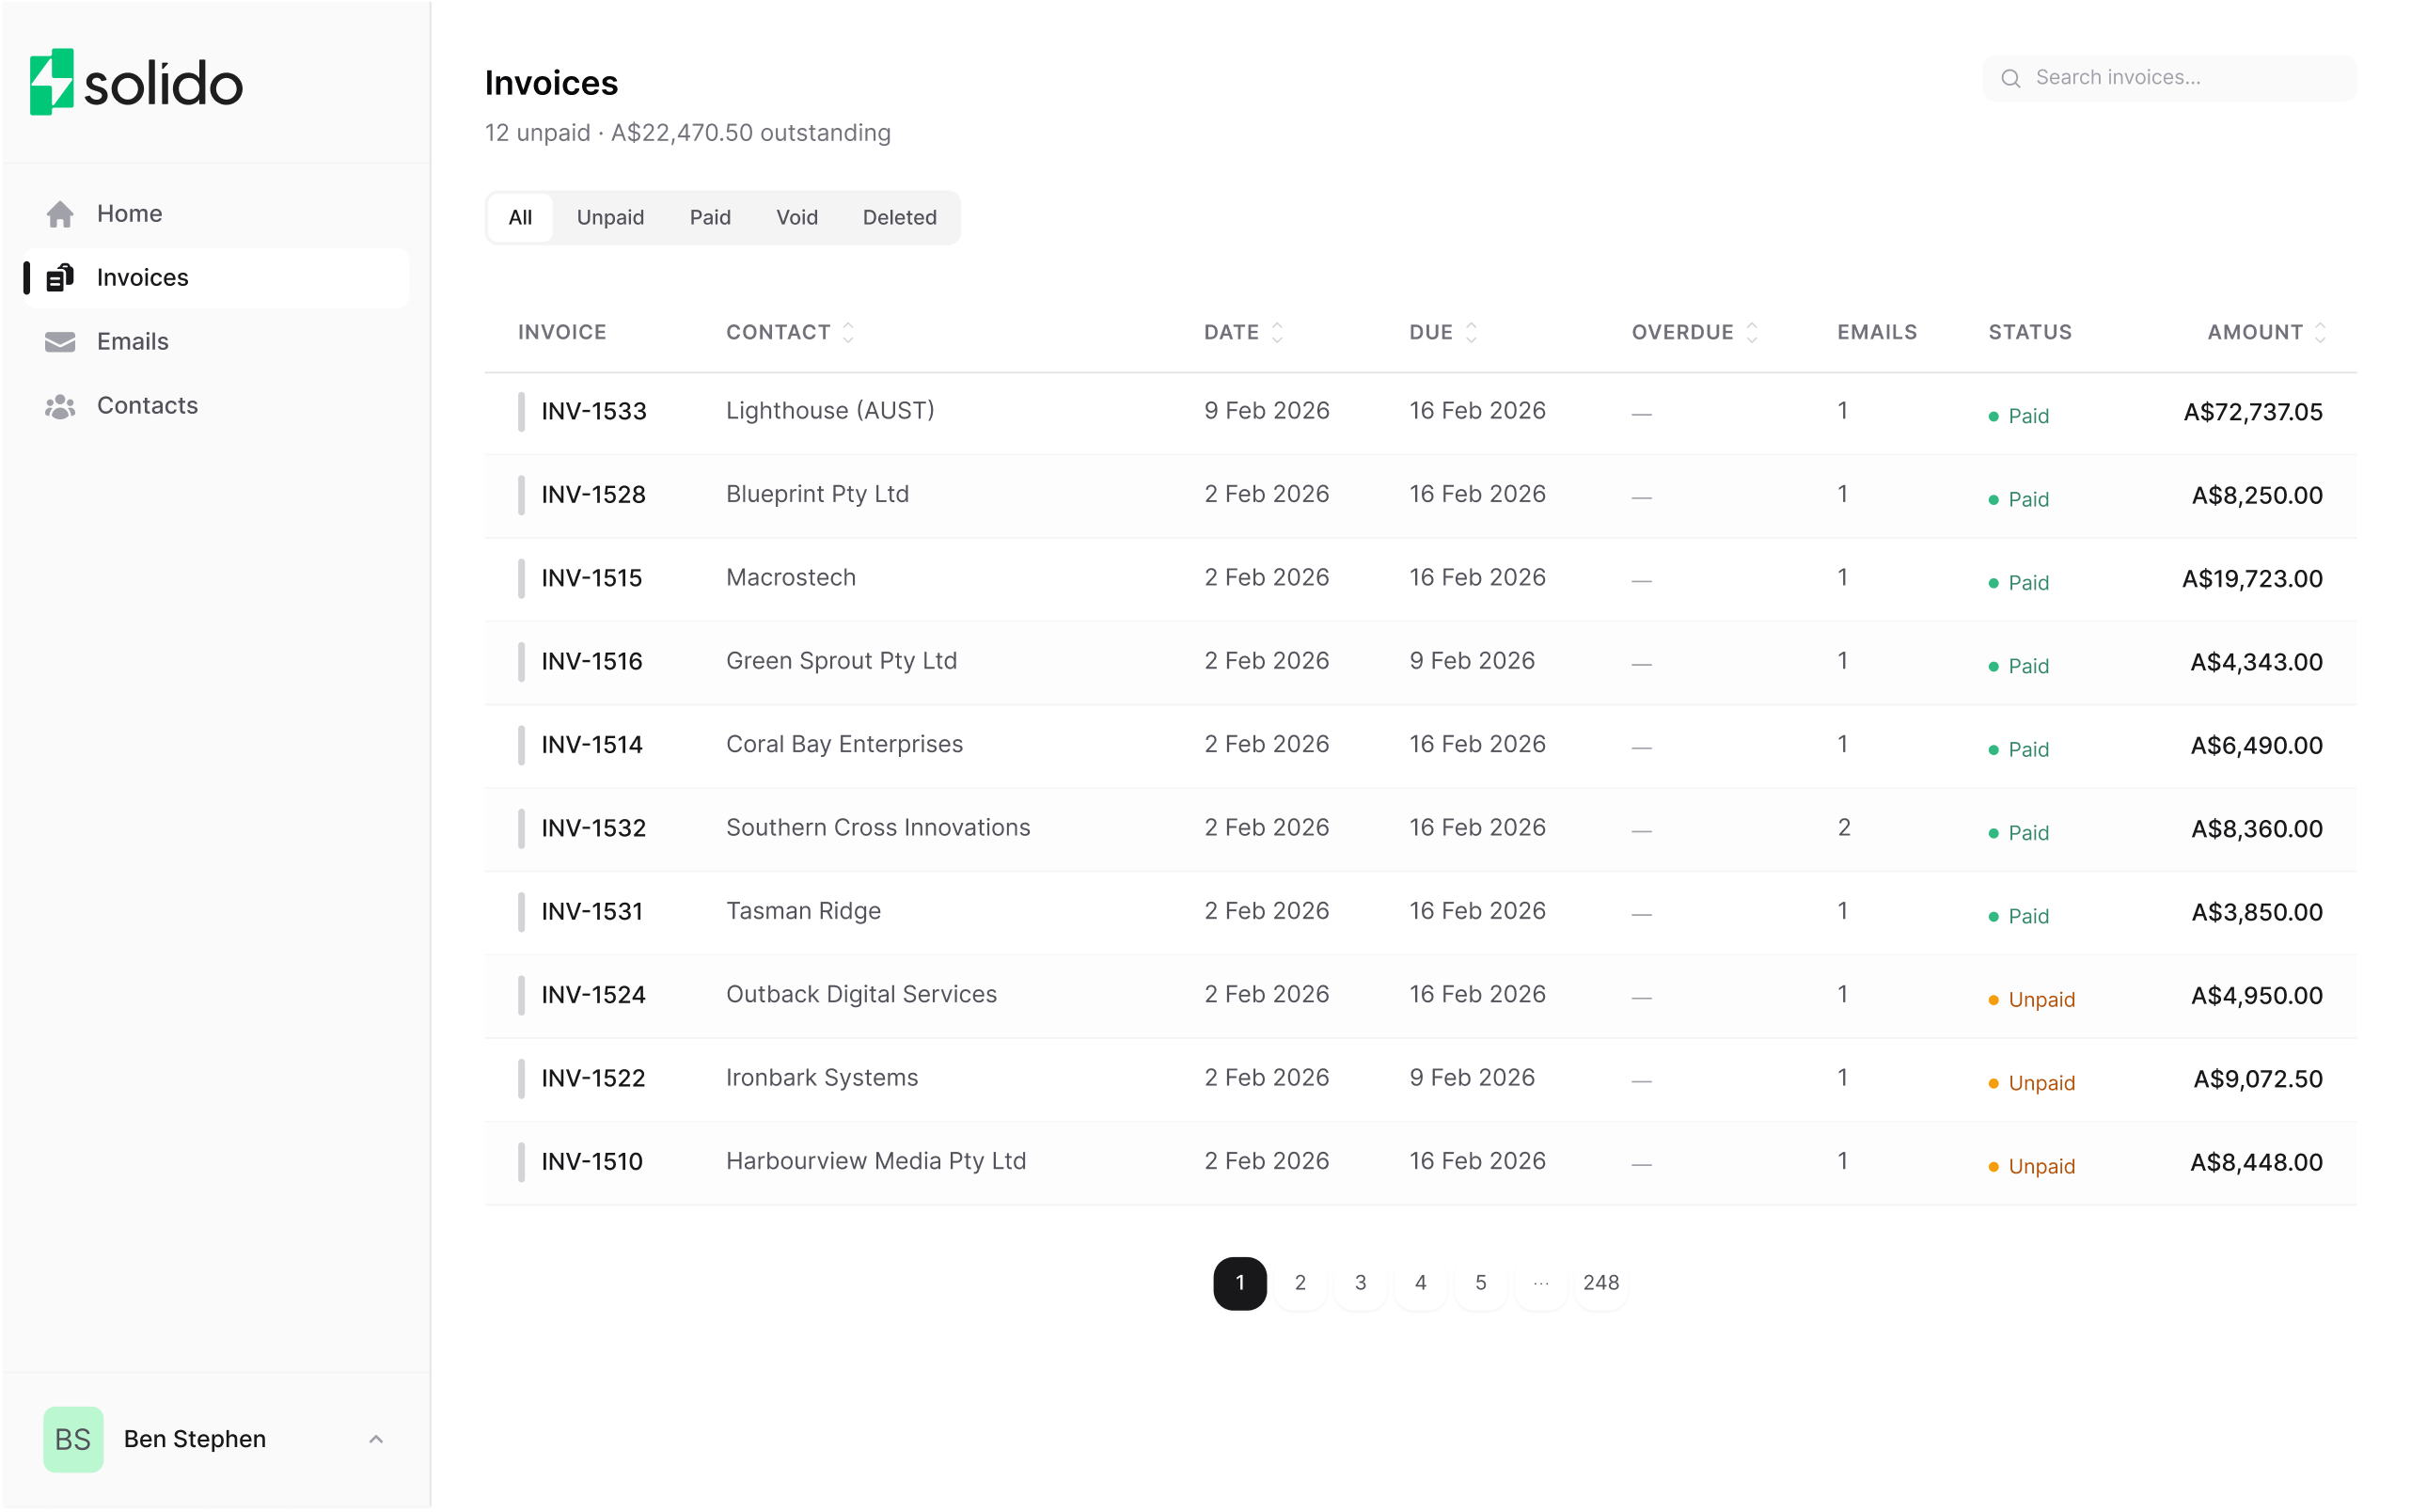Click the Date column sort arrows
This screenshot has width=2411, height=1512.
1277,331
